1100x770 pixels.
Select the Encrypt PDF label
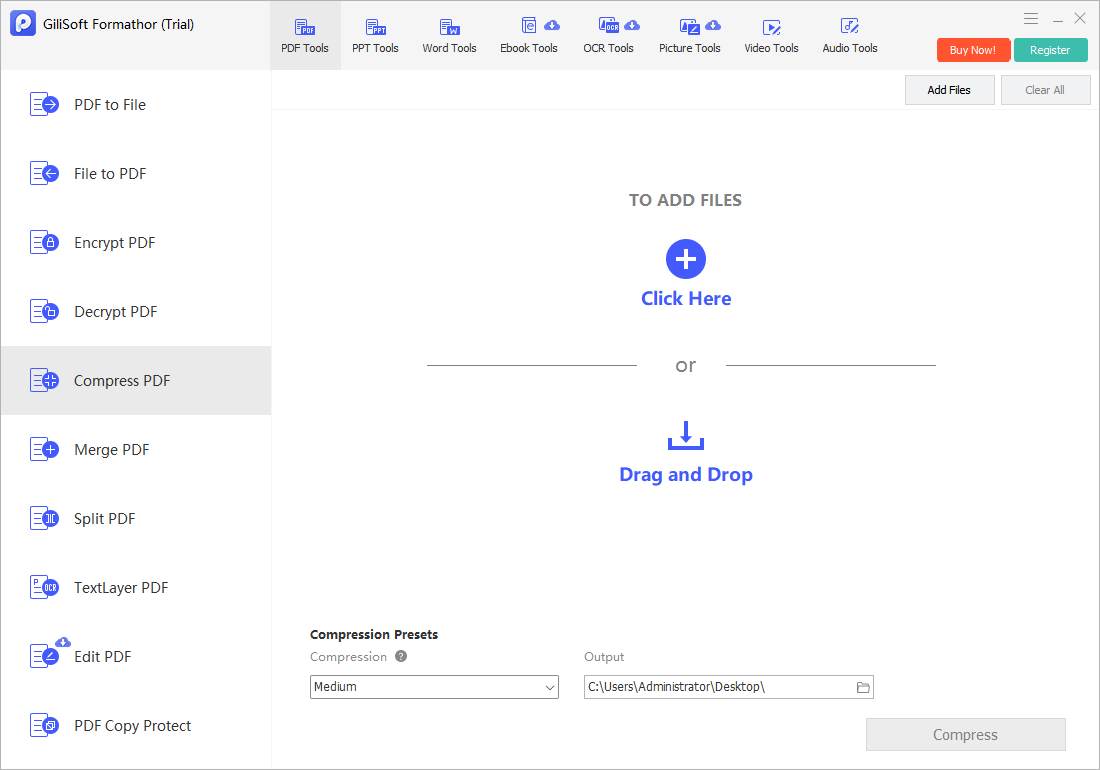coord(114,243)
